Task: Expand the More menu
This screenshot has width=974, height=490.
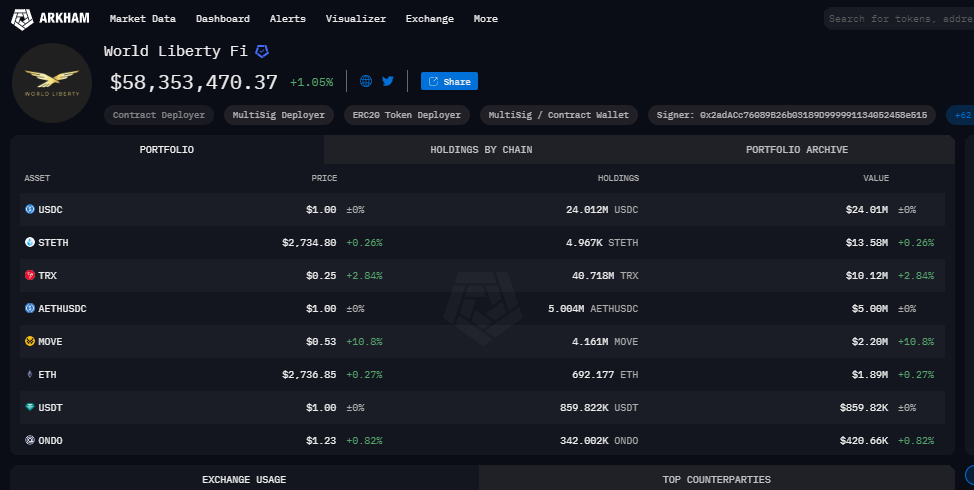Action: 486,19
